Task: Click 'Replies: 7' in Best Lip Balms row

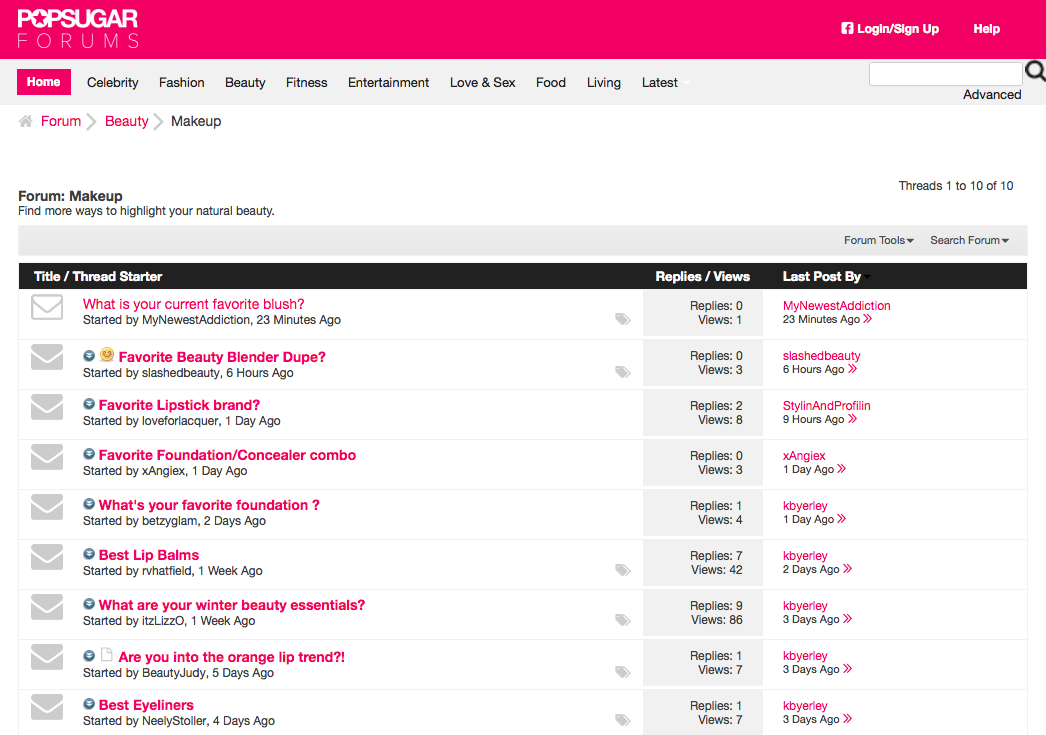Action: tap(716, 556)
